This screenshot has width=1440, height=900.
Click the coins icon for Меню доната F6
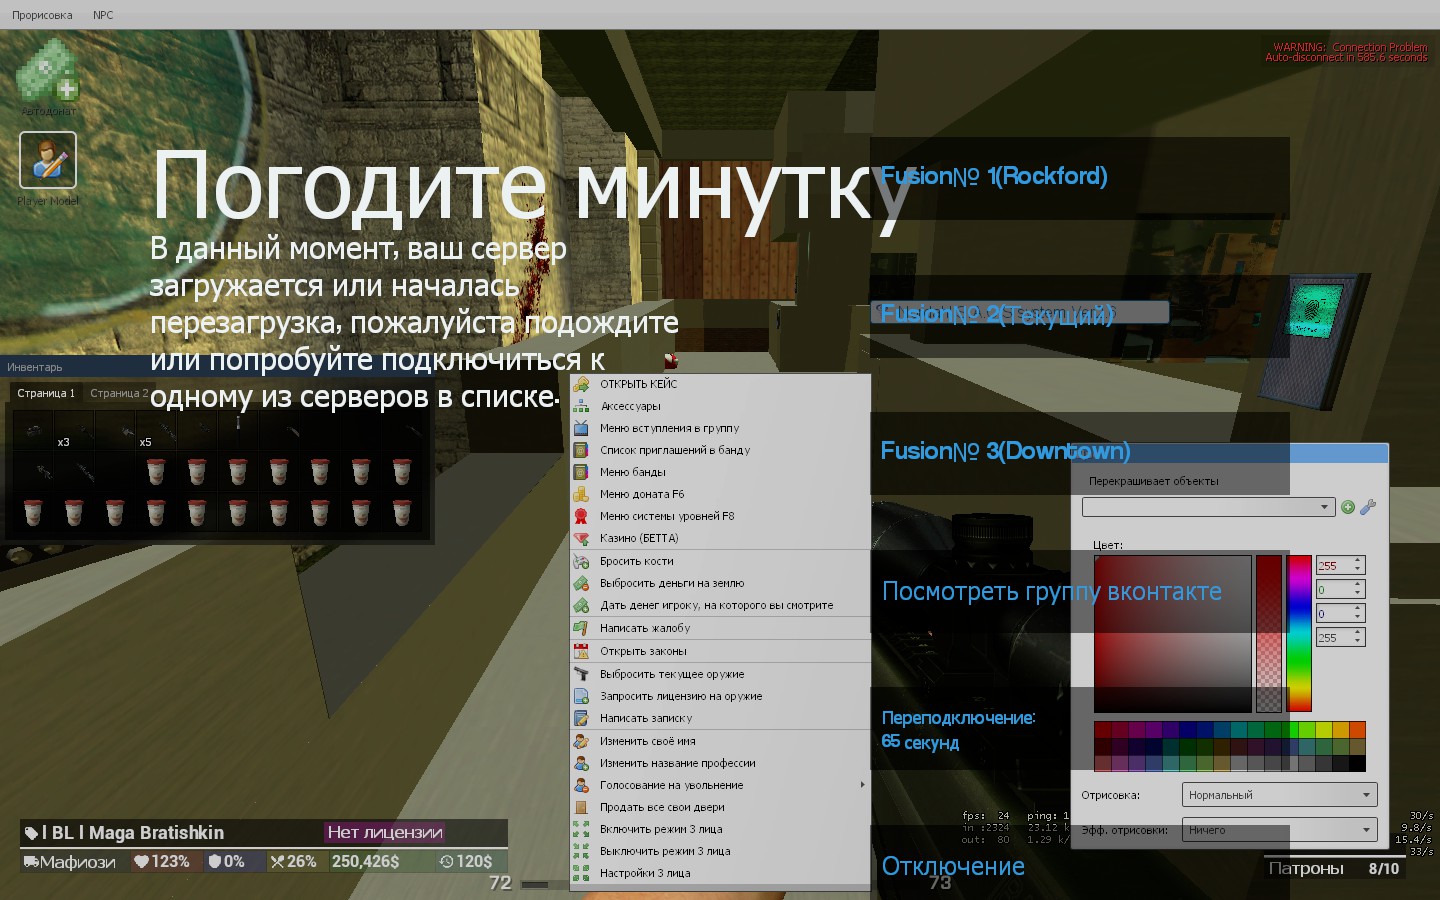581,494
